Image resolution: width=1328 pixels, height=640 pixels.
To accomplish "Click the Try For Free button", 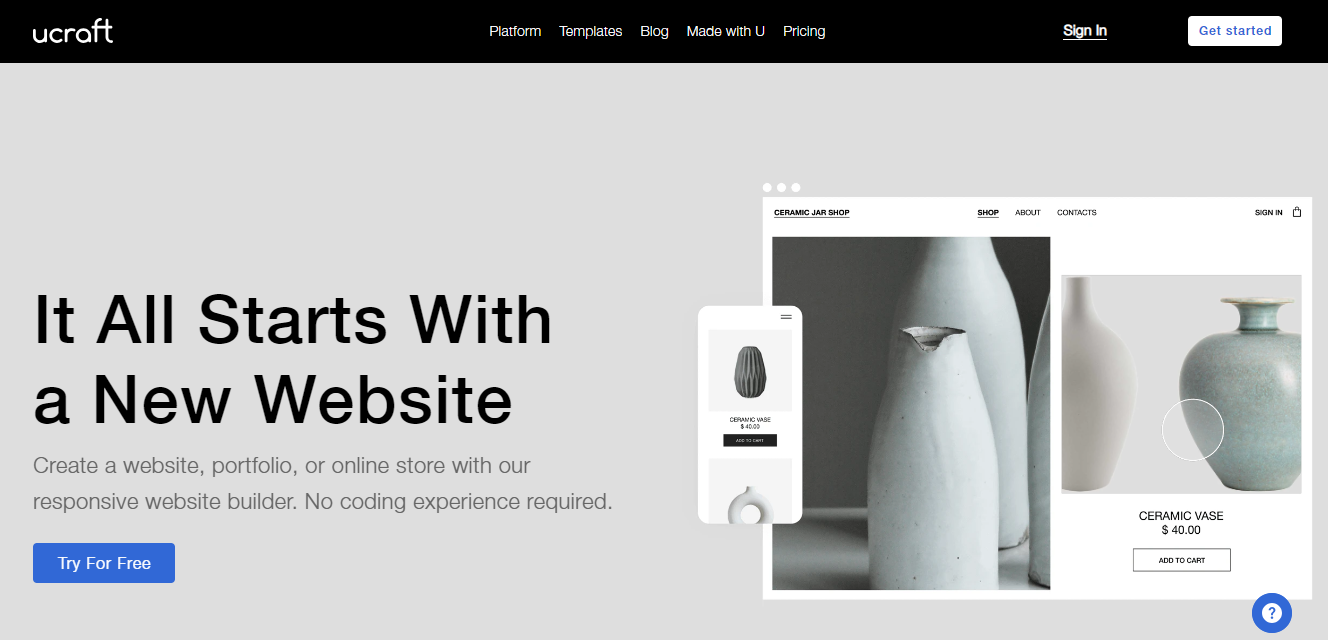I will (104, 563).
